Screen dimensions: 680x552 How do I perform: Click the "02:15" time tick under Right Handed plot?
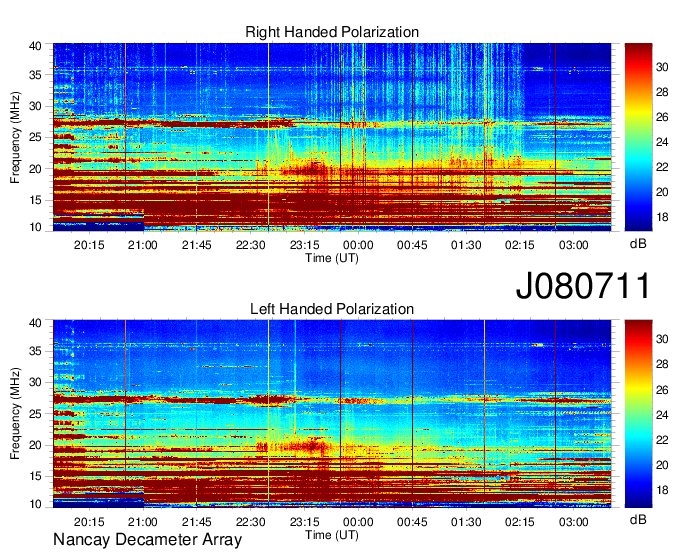[x=520, y=245]
